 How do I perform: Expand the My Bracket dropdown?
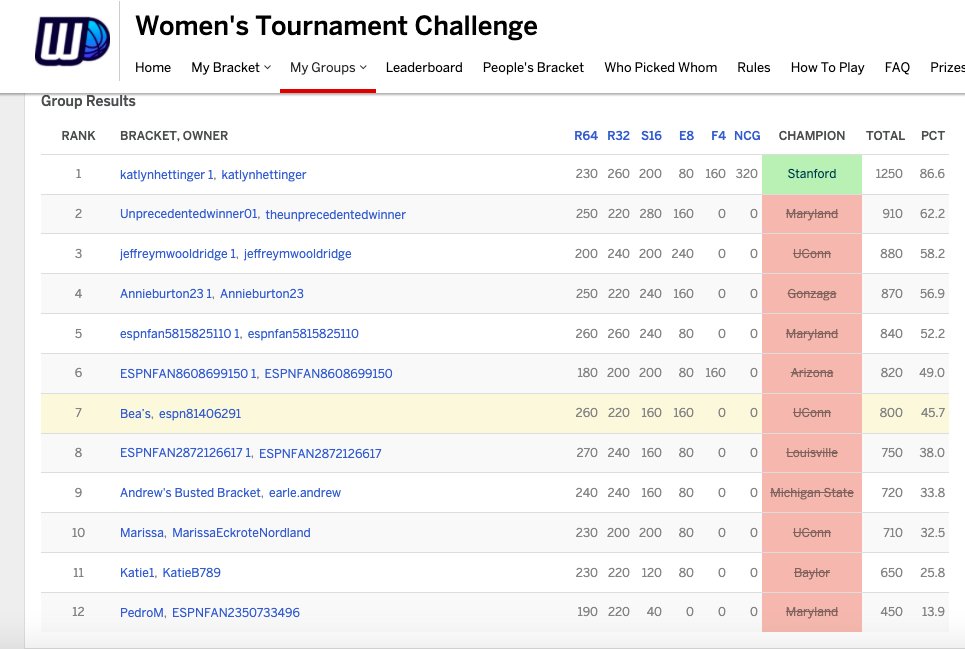tap(231, 68)
